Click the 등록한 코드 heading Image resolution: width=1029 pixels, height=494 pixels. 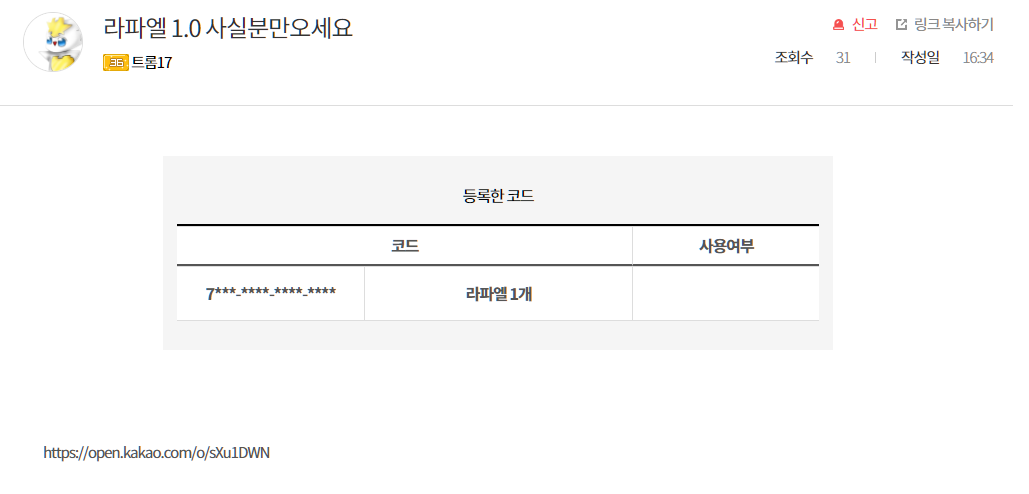(x=498, y=196)
